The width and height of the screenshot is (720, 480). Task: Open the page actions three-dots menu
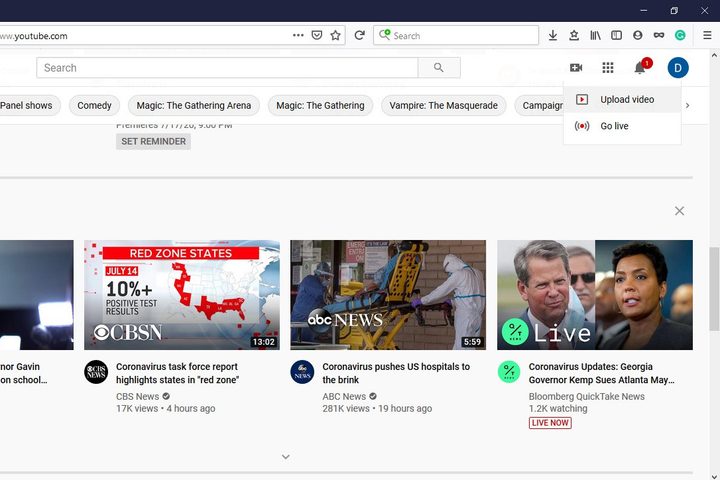pyautogui.click(x=298, y=35)
